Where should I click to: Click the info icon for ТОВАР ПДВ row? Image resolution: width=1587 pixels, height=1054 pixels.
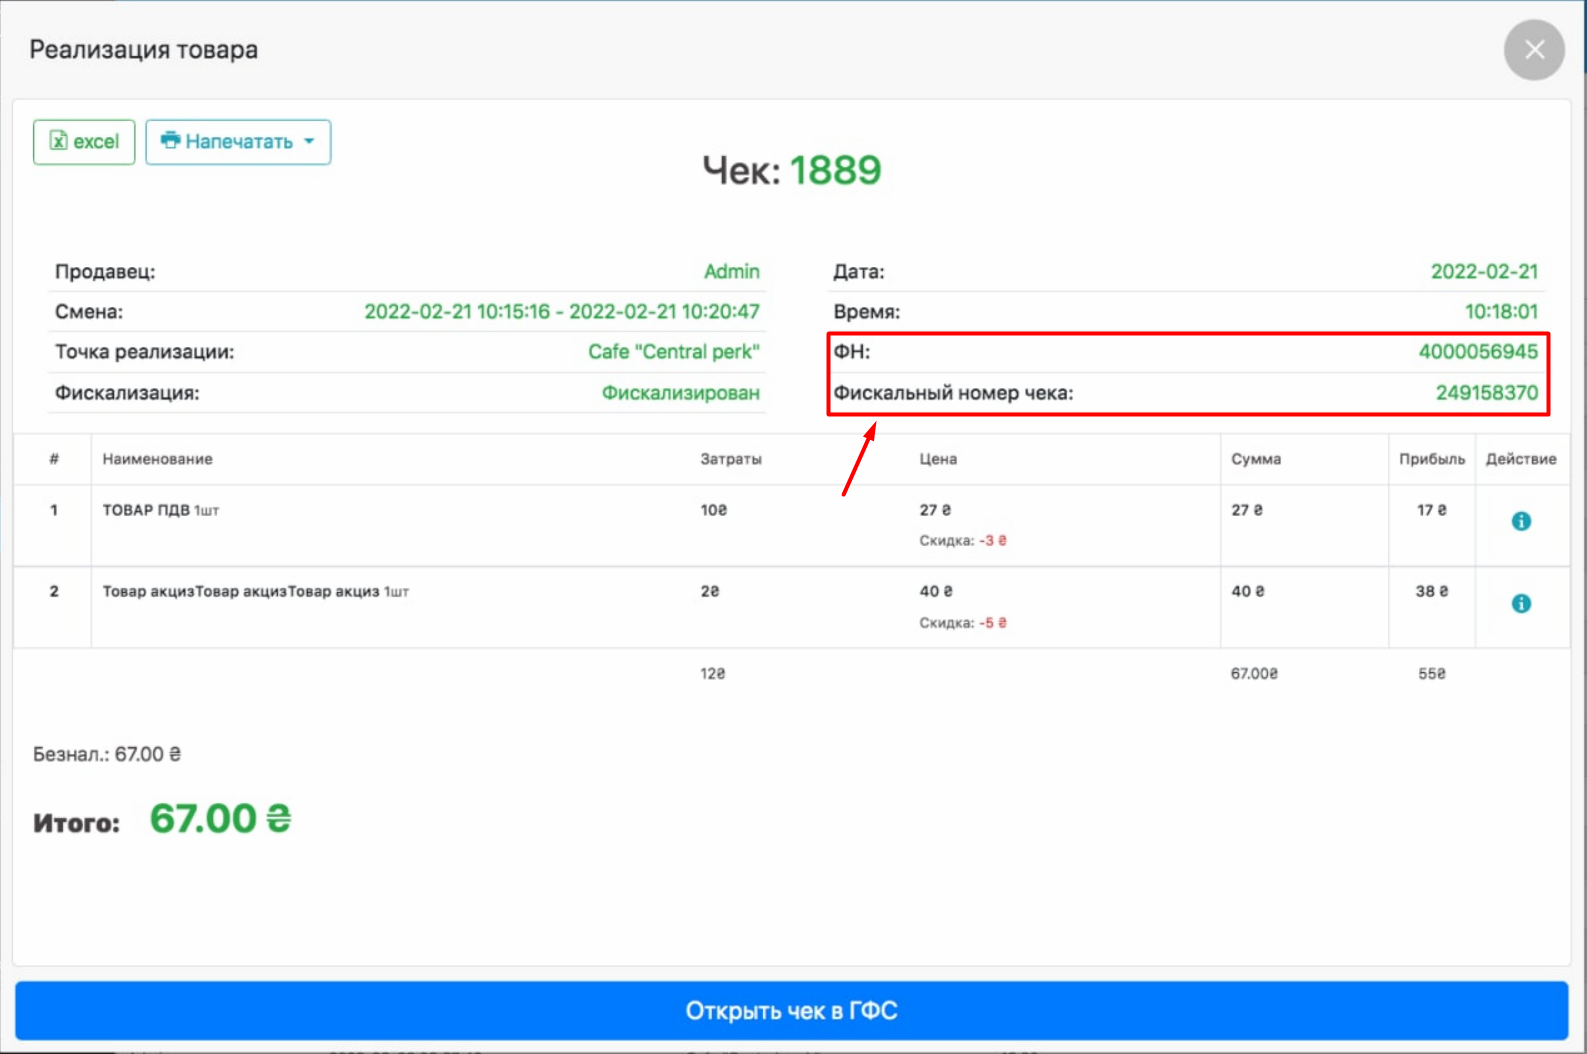[1521, 521]
